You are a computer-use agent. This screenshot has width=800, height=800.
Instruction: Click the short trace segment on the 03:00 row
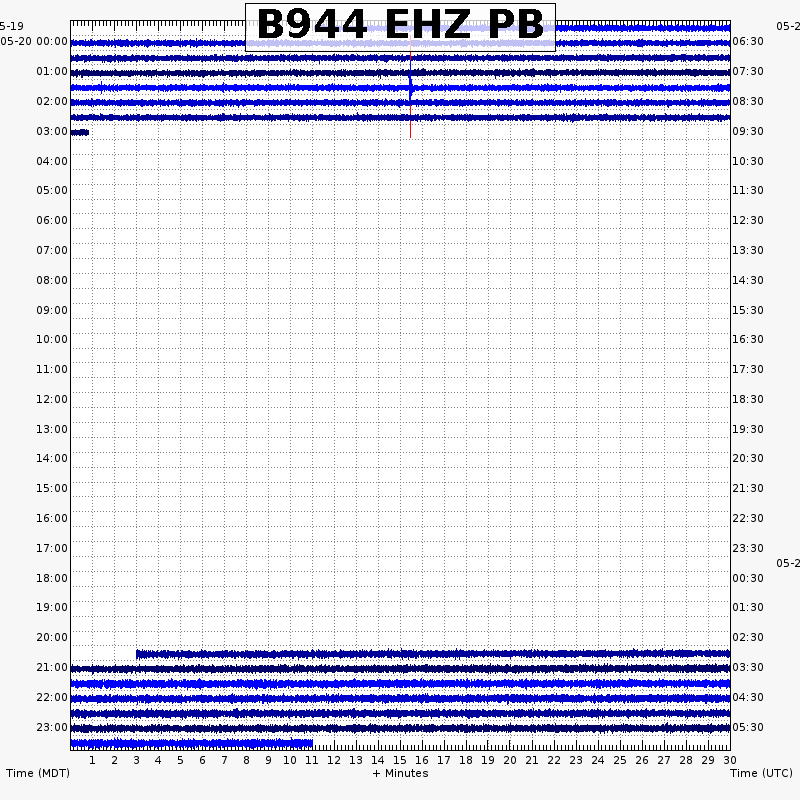[80, 133]
